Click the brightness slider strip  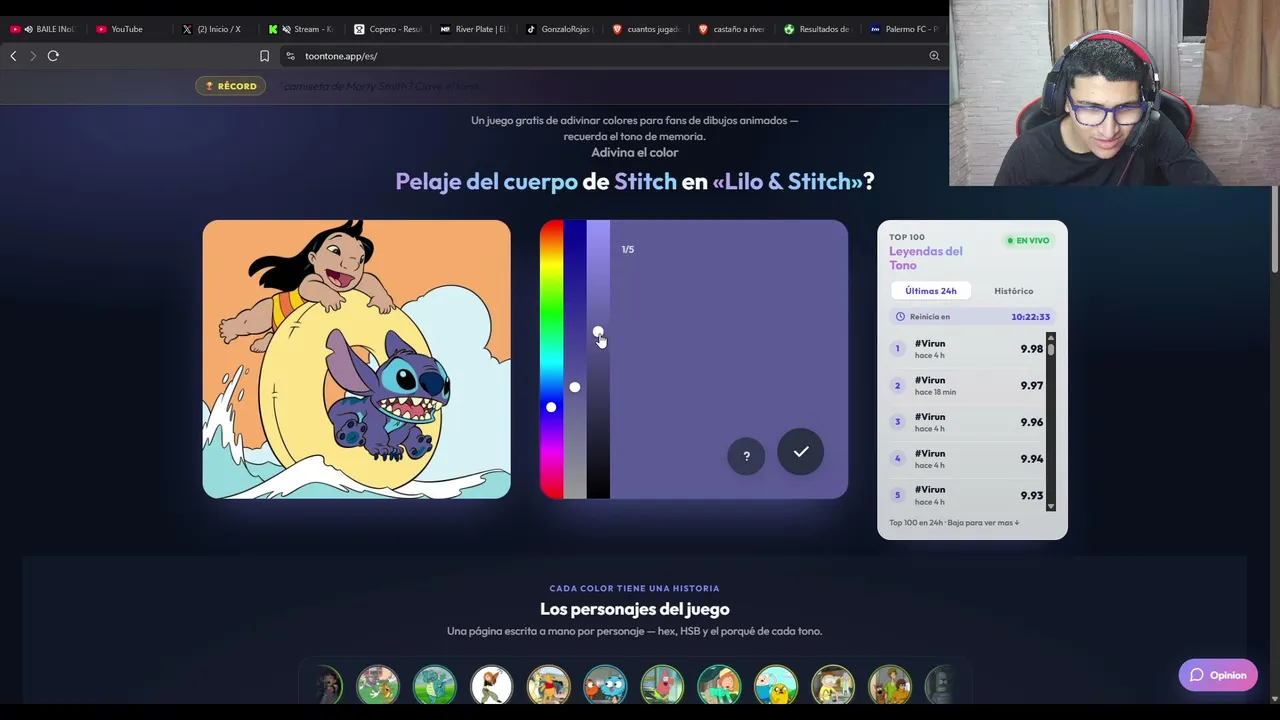[x=598, y=359]
